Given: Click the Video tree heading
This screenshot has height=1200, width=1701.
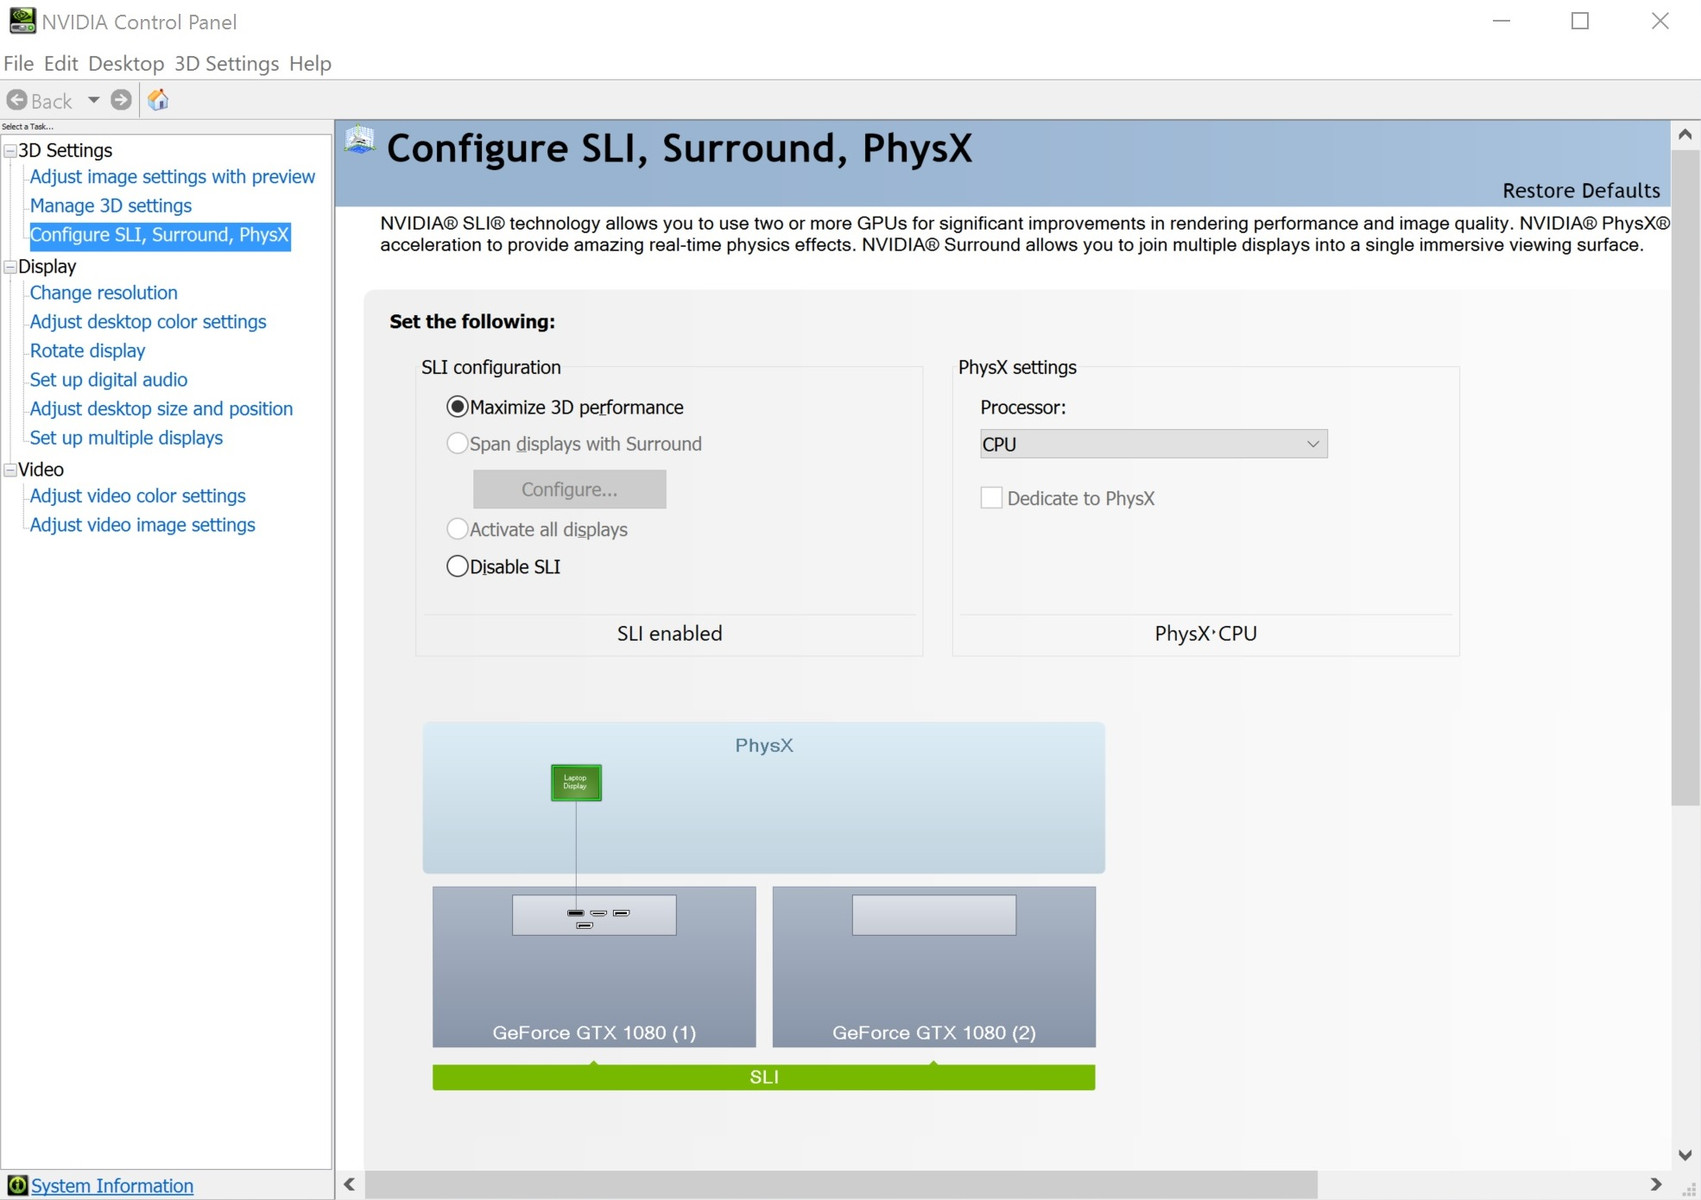Looking at the screenshot, I should click(41, 470).
